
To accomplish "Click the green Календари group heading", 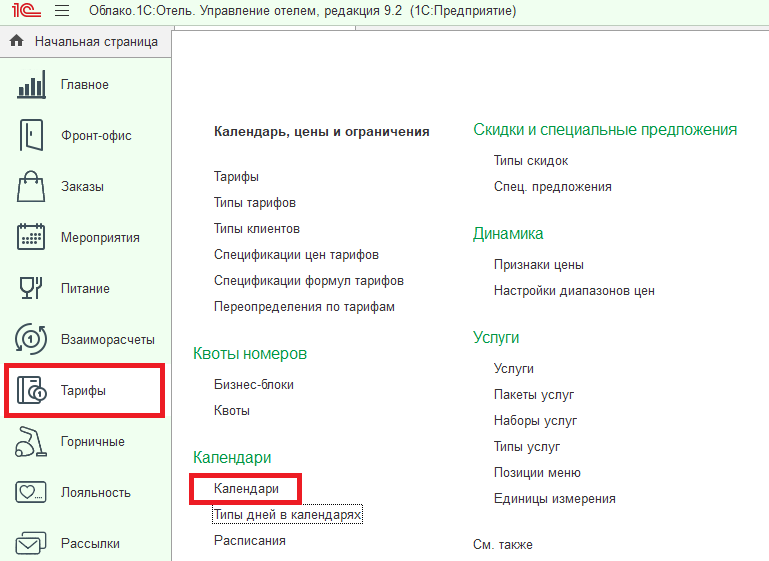I will pyautogui.click(x=232, y=458).
